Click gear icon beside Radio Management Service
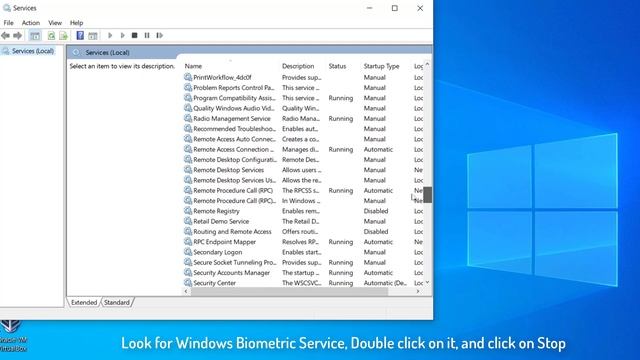The image size is (640, 360). tap(188, 118)
